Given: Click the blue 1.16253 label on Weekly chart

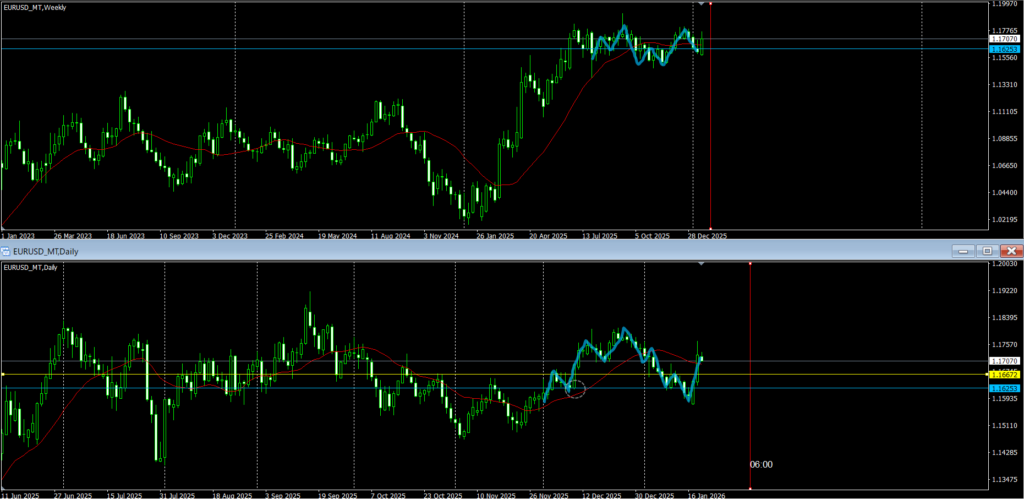Looking at the screenshot, I should tap(1003, 48).
